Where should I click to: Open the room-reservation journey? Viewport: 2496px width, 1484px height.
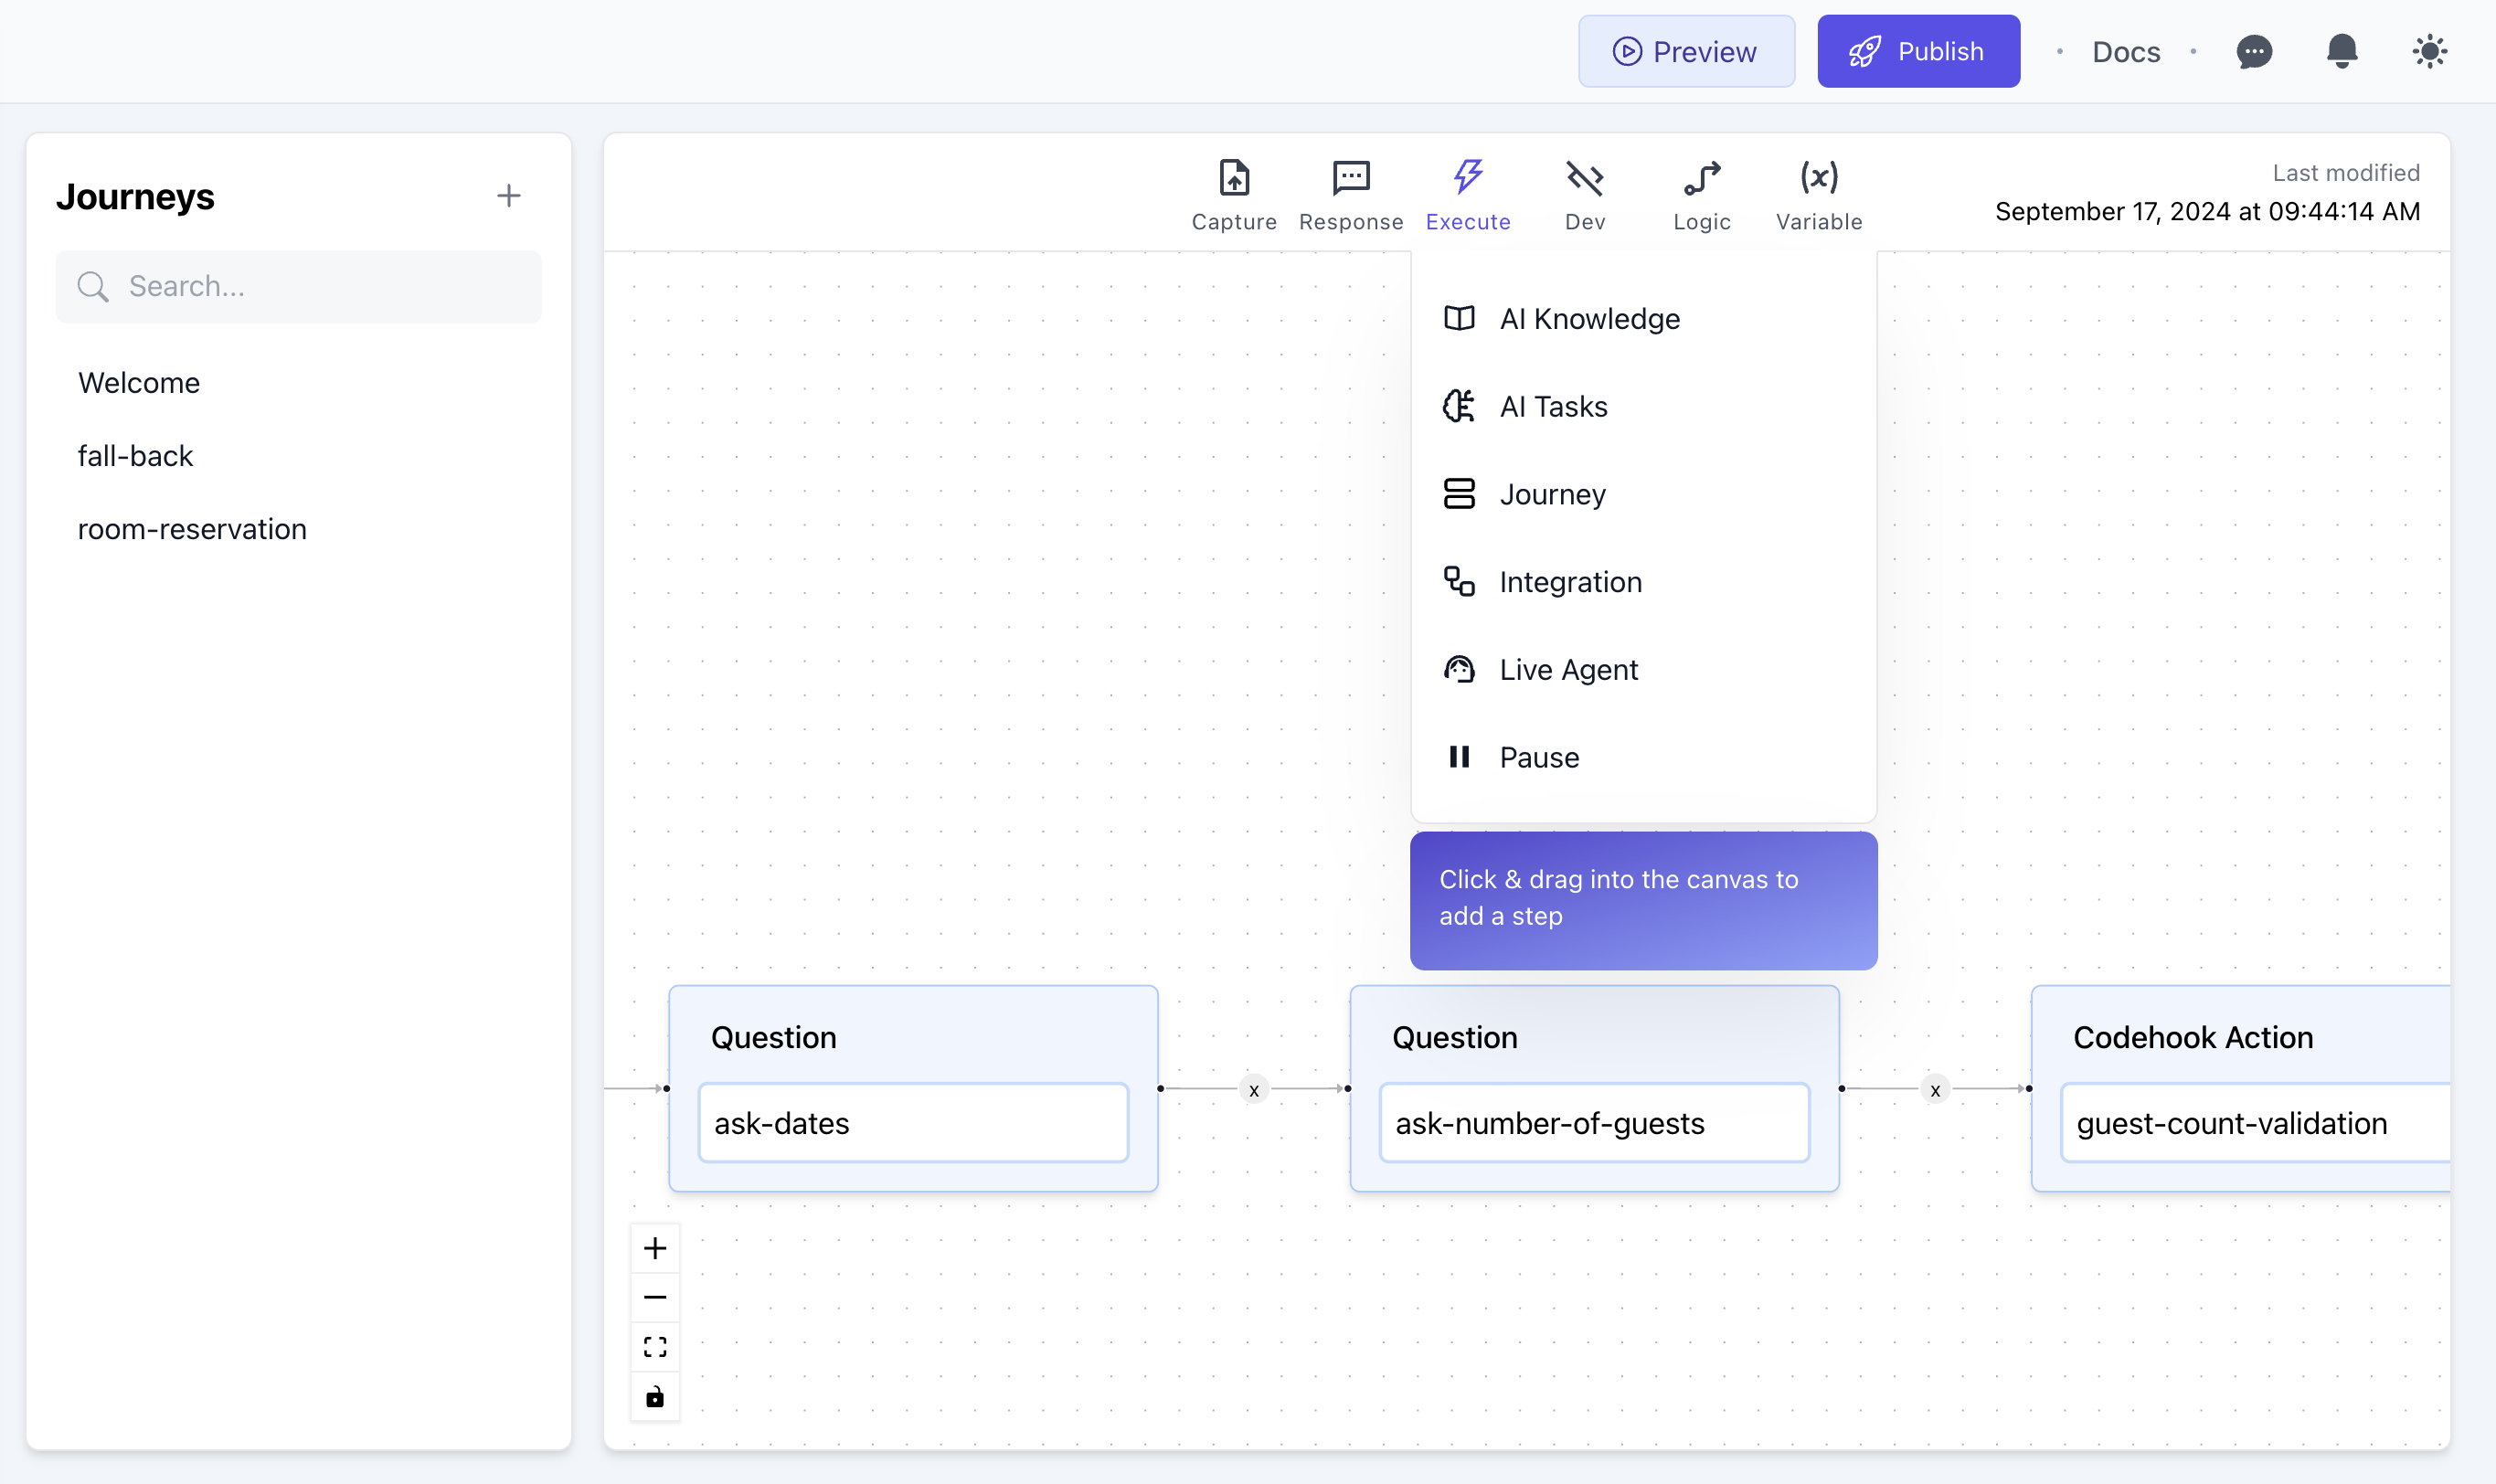(192, 528)
